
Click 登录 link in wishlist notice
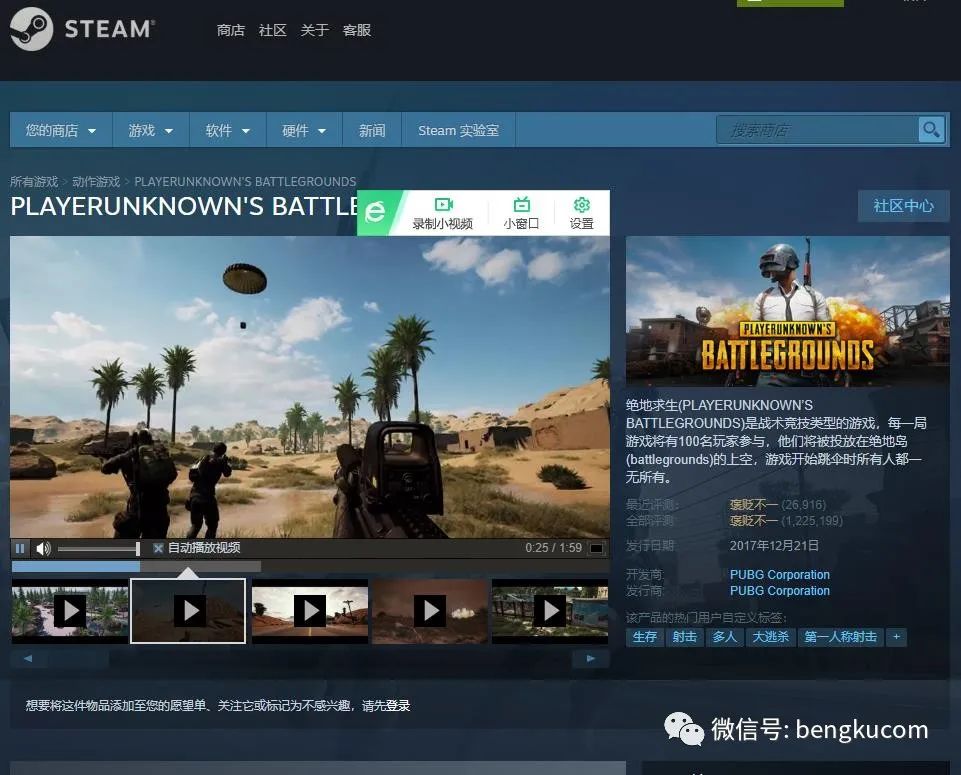pos(398,706)
